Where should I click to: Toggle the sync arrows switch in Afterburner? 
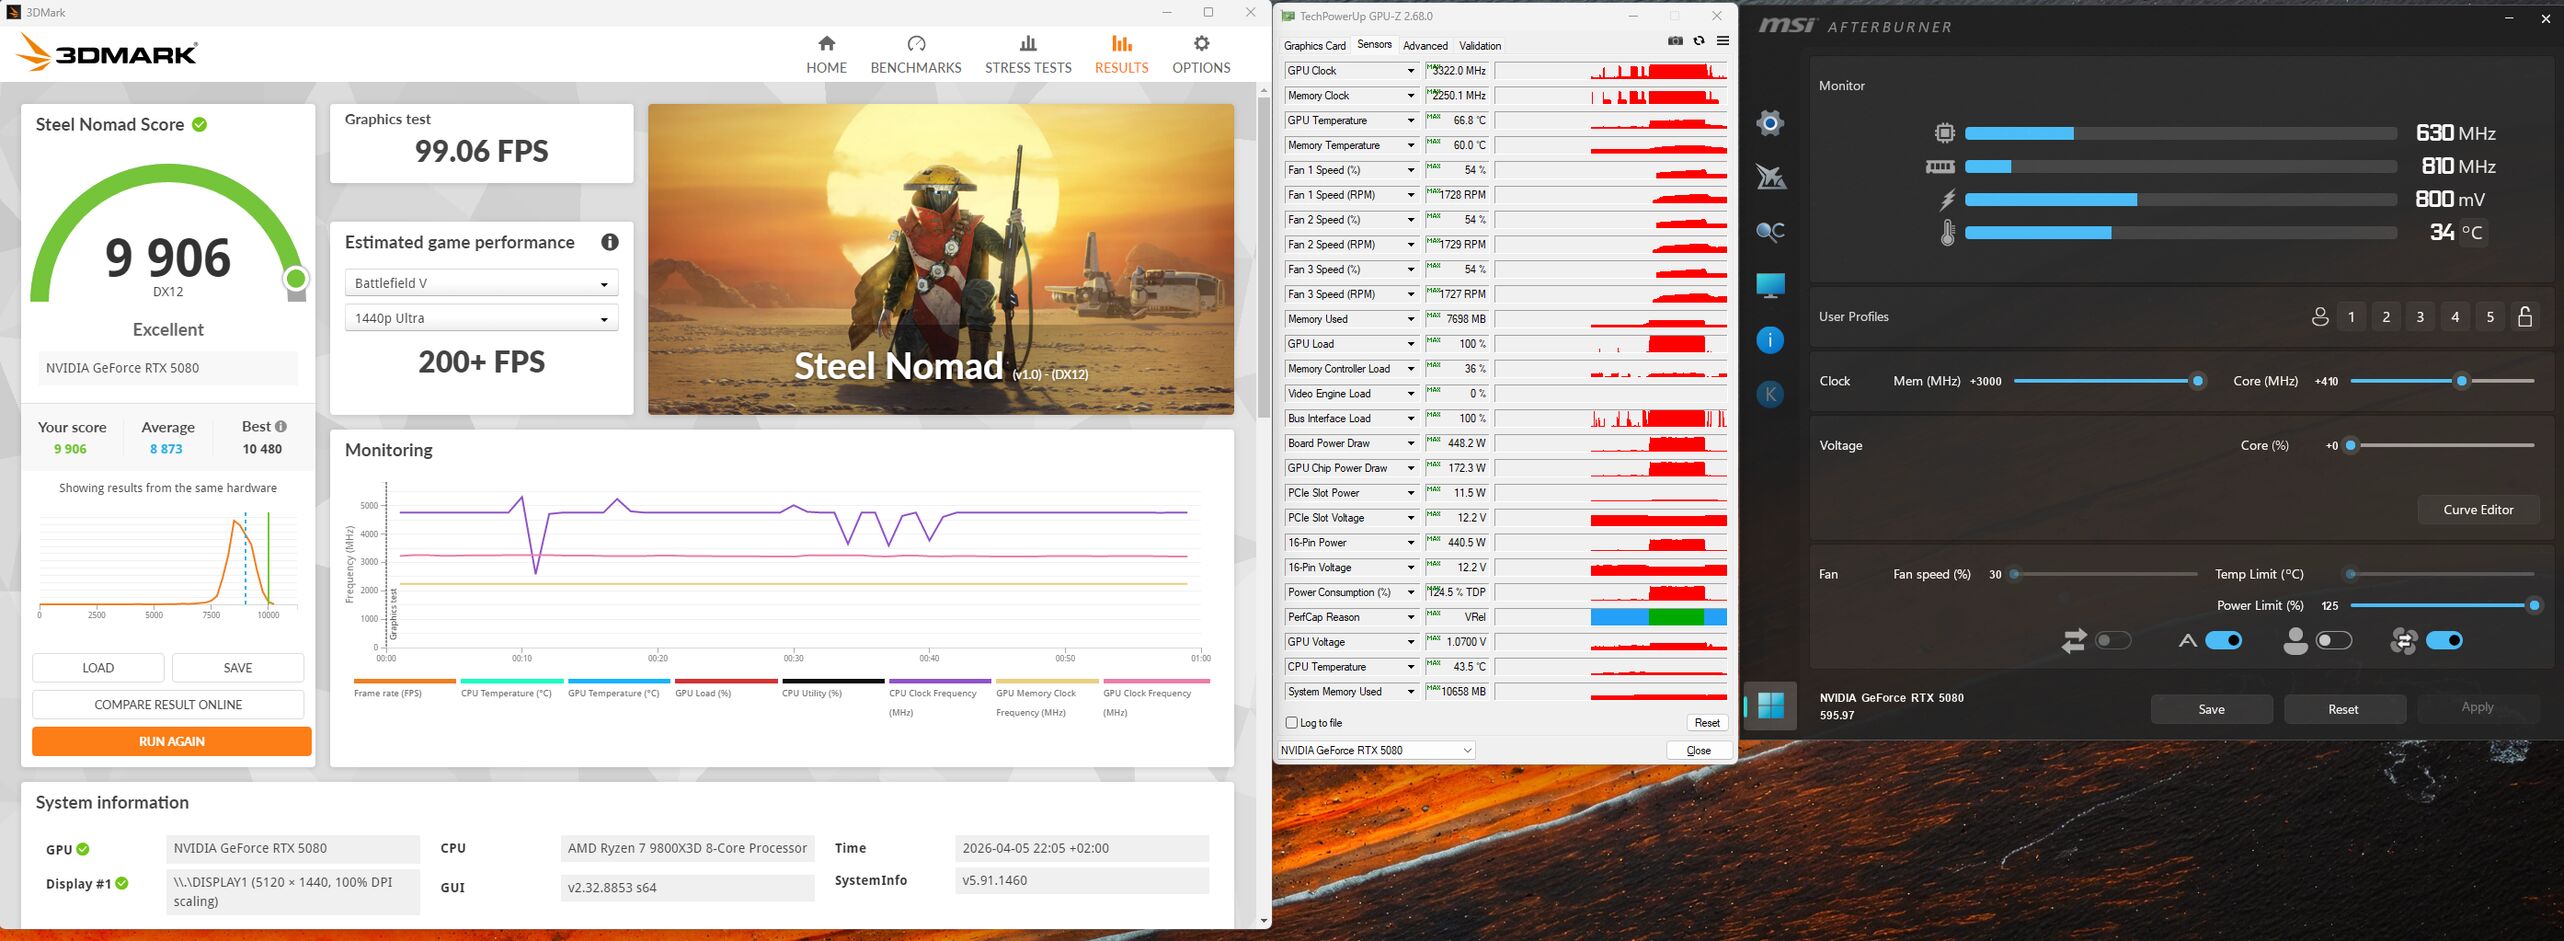tap(2113, 640)
